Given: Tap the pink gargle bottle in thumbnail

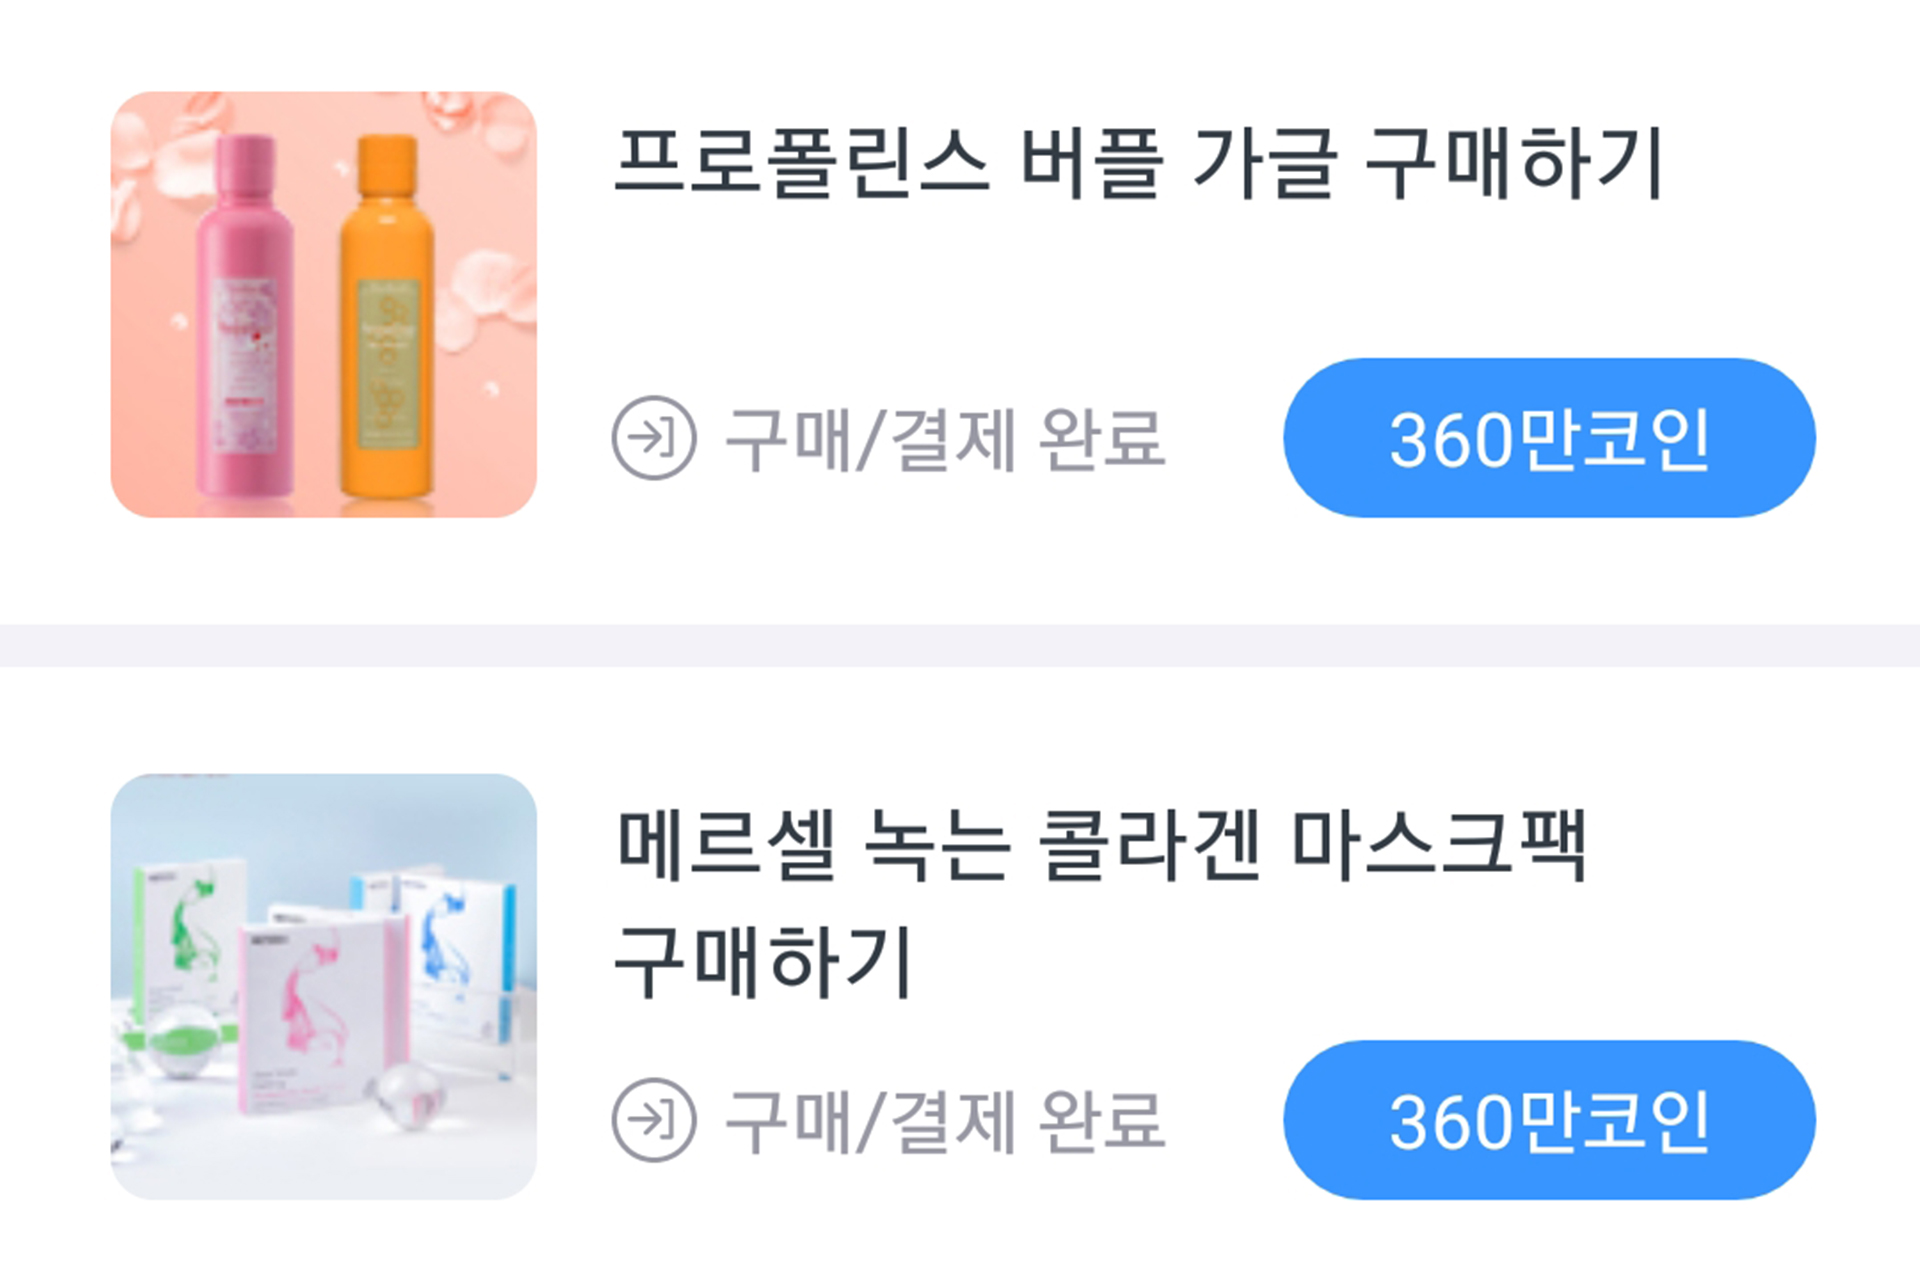Looking at the screenshot, I should [246, 317].
